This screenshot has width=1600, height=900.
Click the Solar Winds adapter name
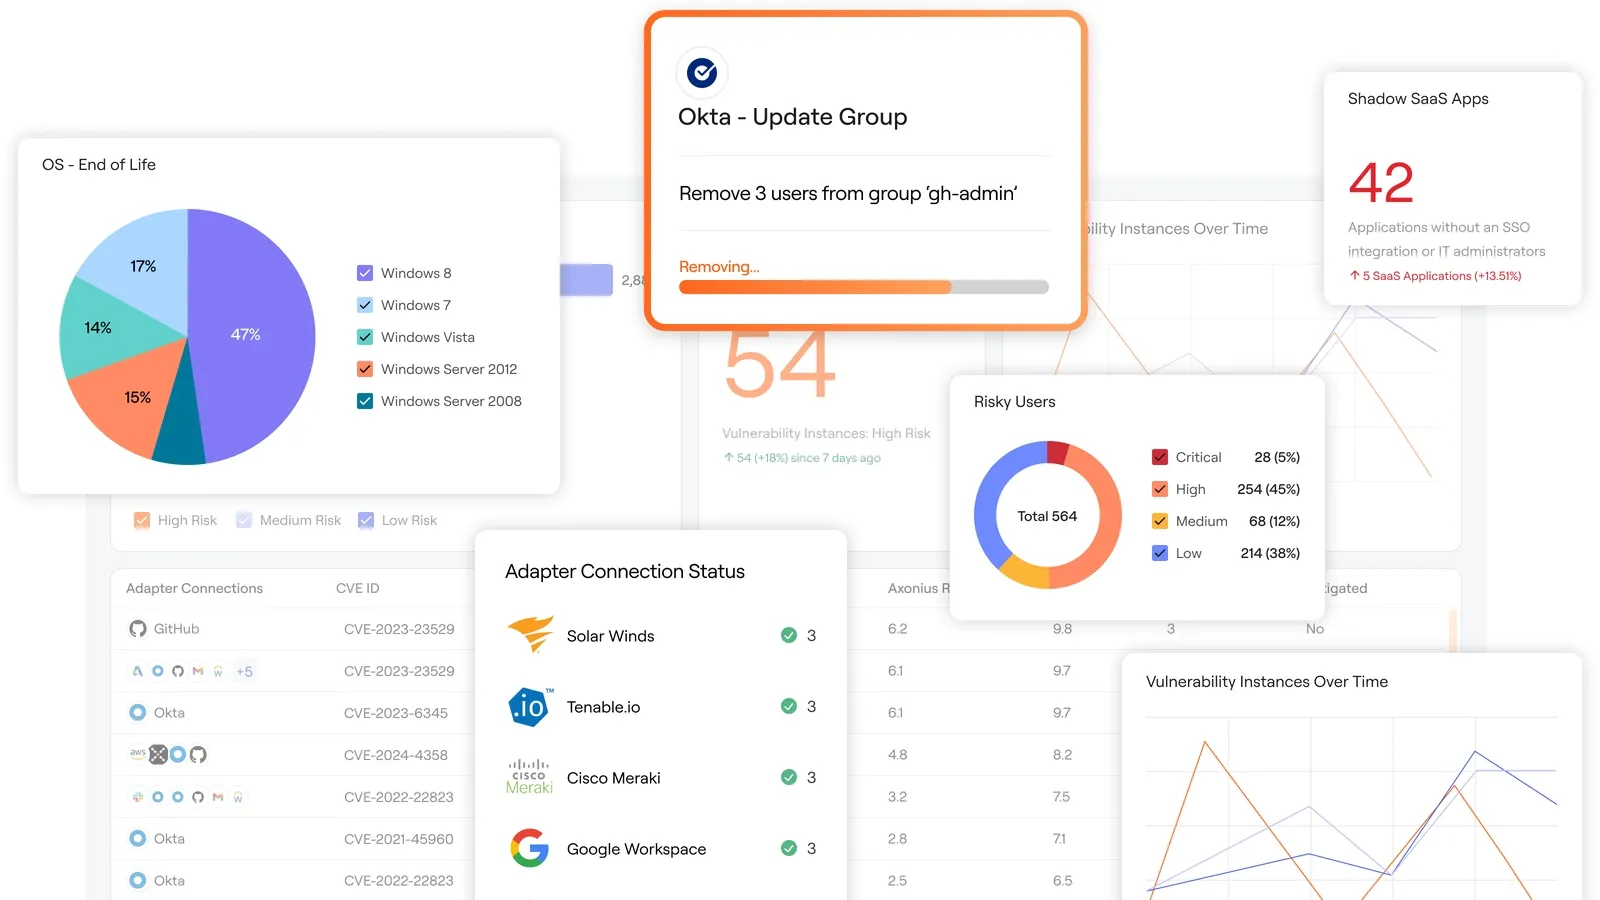pos(610,636)
